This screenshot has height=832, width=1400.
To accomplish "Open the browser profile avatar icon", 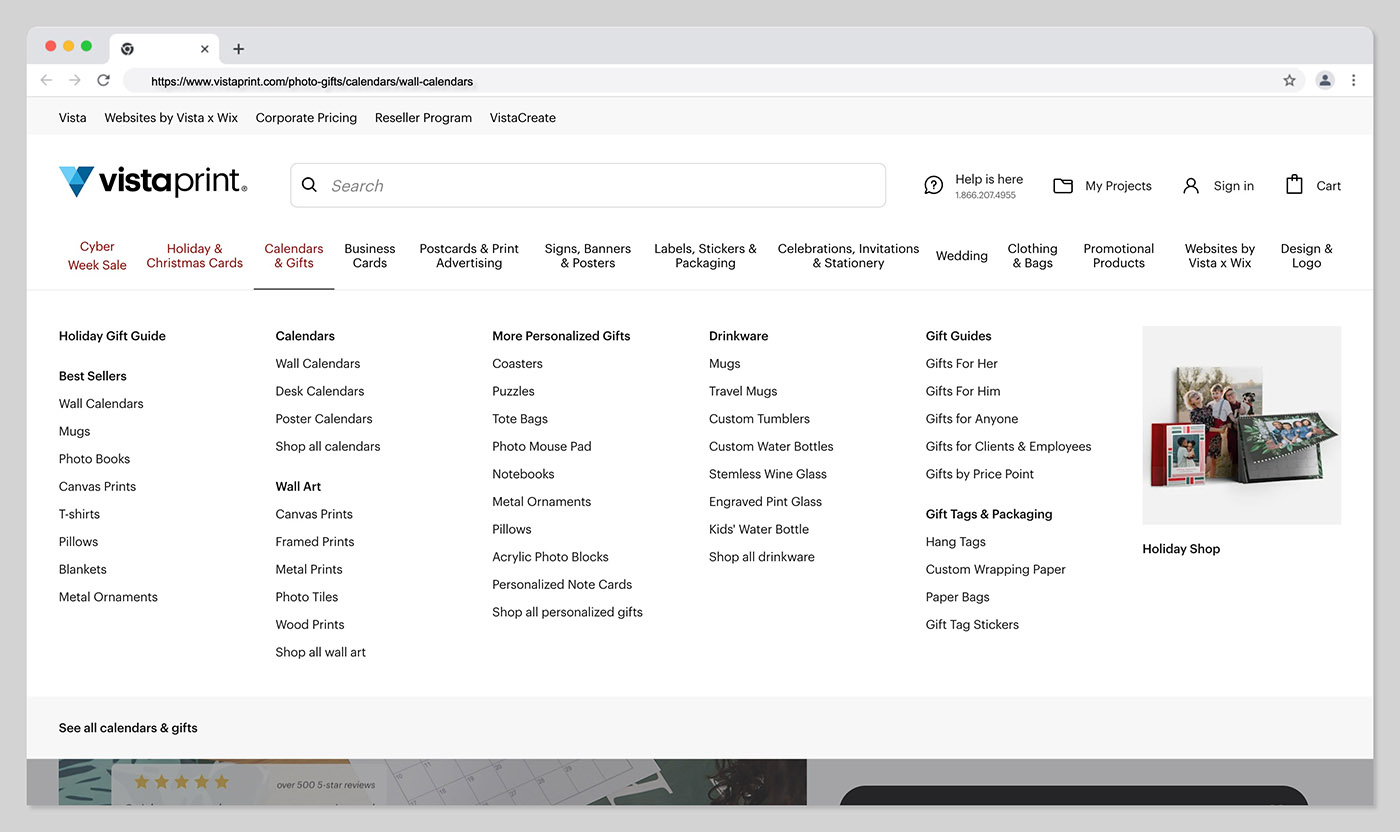I will [1324, 81].
